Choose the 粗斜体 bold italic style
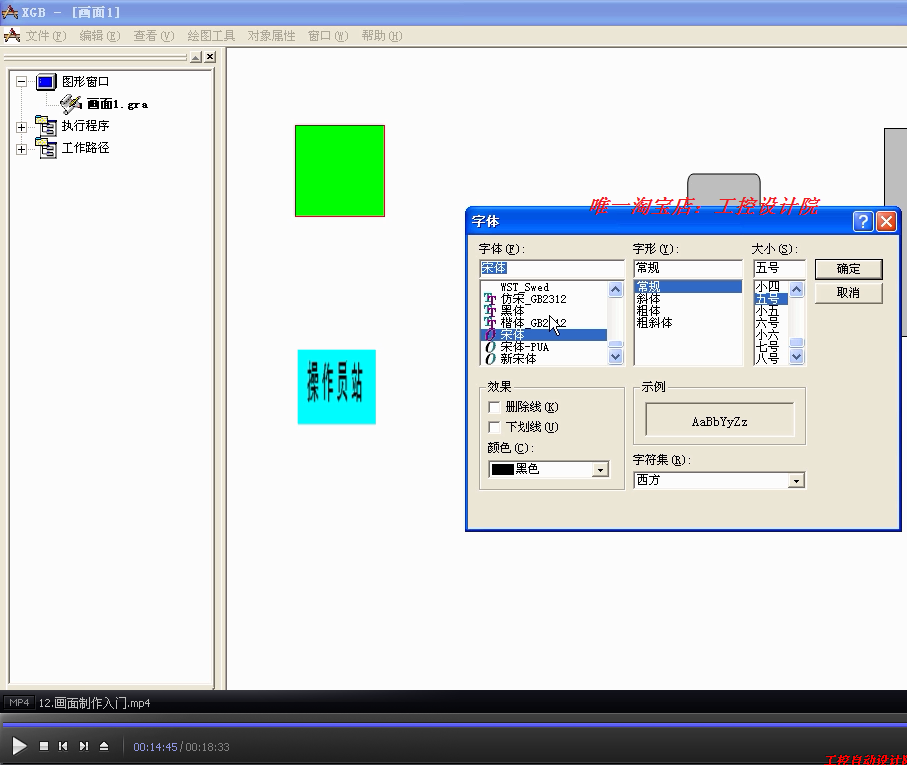907x765 pixels. coord(654,323)
